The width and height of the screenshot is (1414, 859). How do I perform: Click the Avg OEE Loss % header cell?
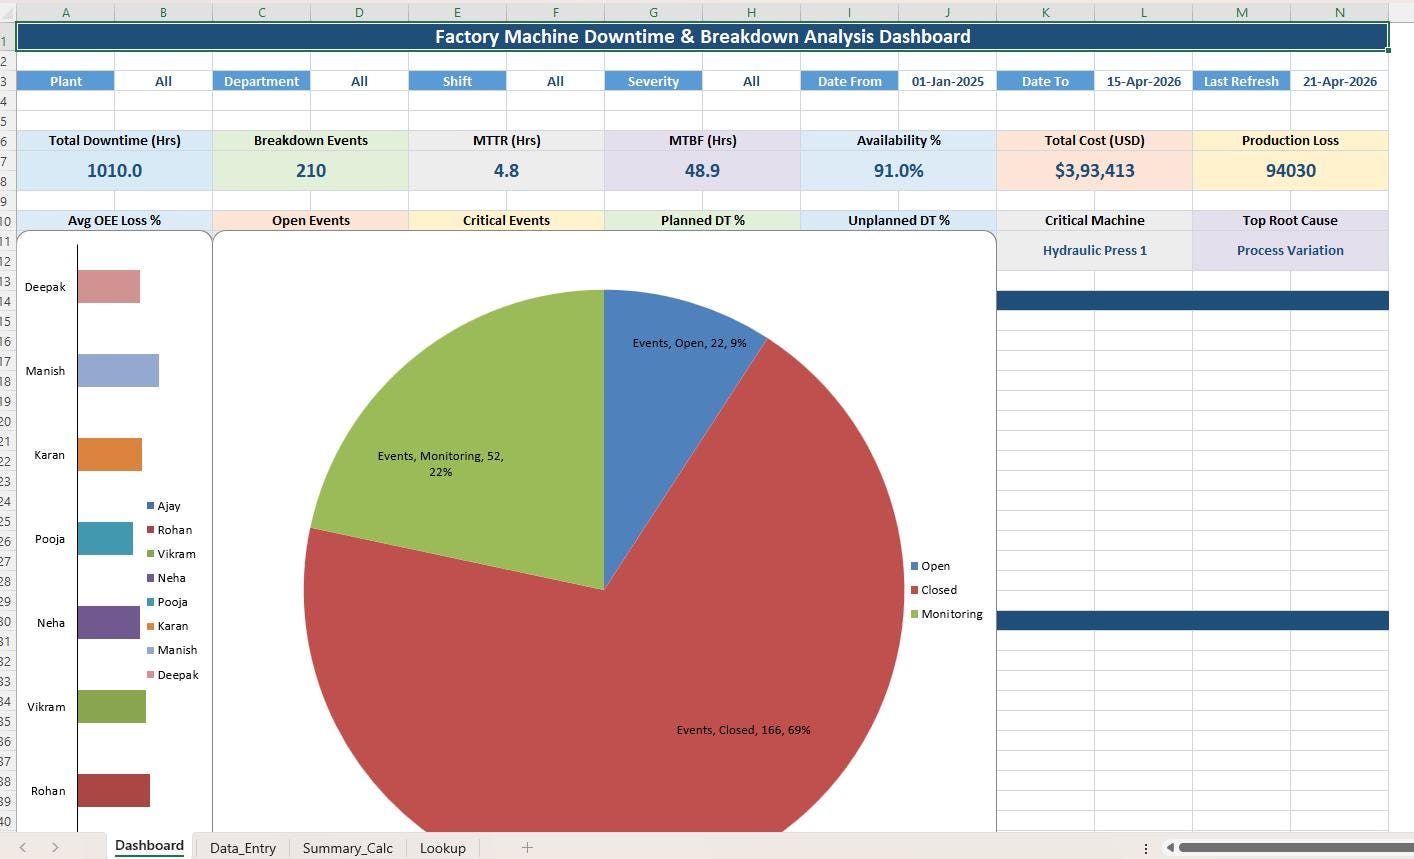114,220
